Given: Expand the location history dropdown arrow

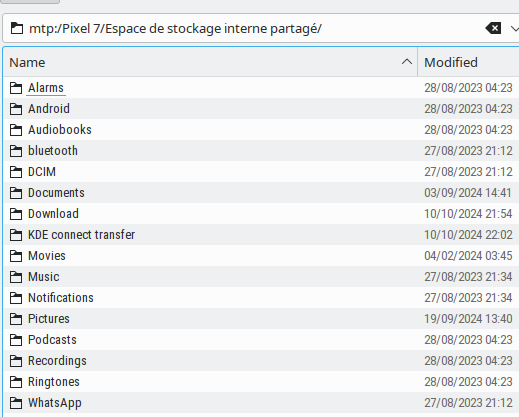Looking at the screenshot, I should tap(515, 29).
